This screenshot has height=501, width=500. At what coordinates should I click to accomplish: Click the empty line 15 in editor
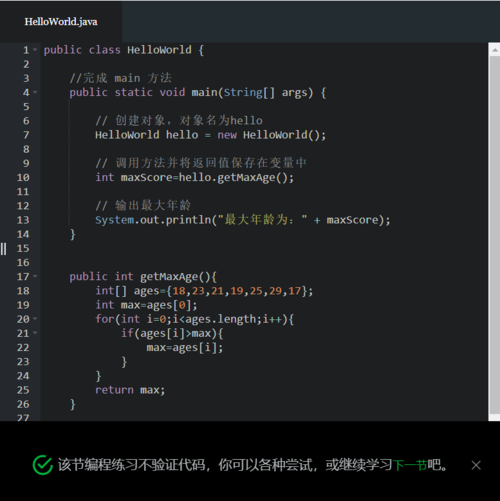(x=263, y=248)
